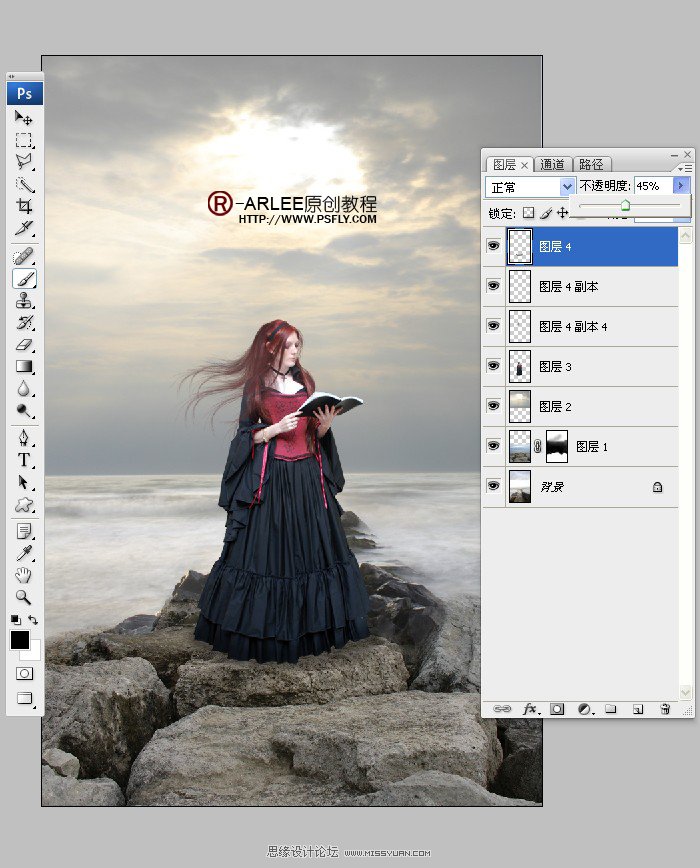Click the mask link icon on 图层 1
Screen dimensions: 700x868
tap(537, 446)
